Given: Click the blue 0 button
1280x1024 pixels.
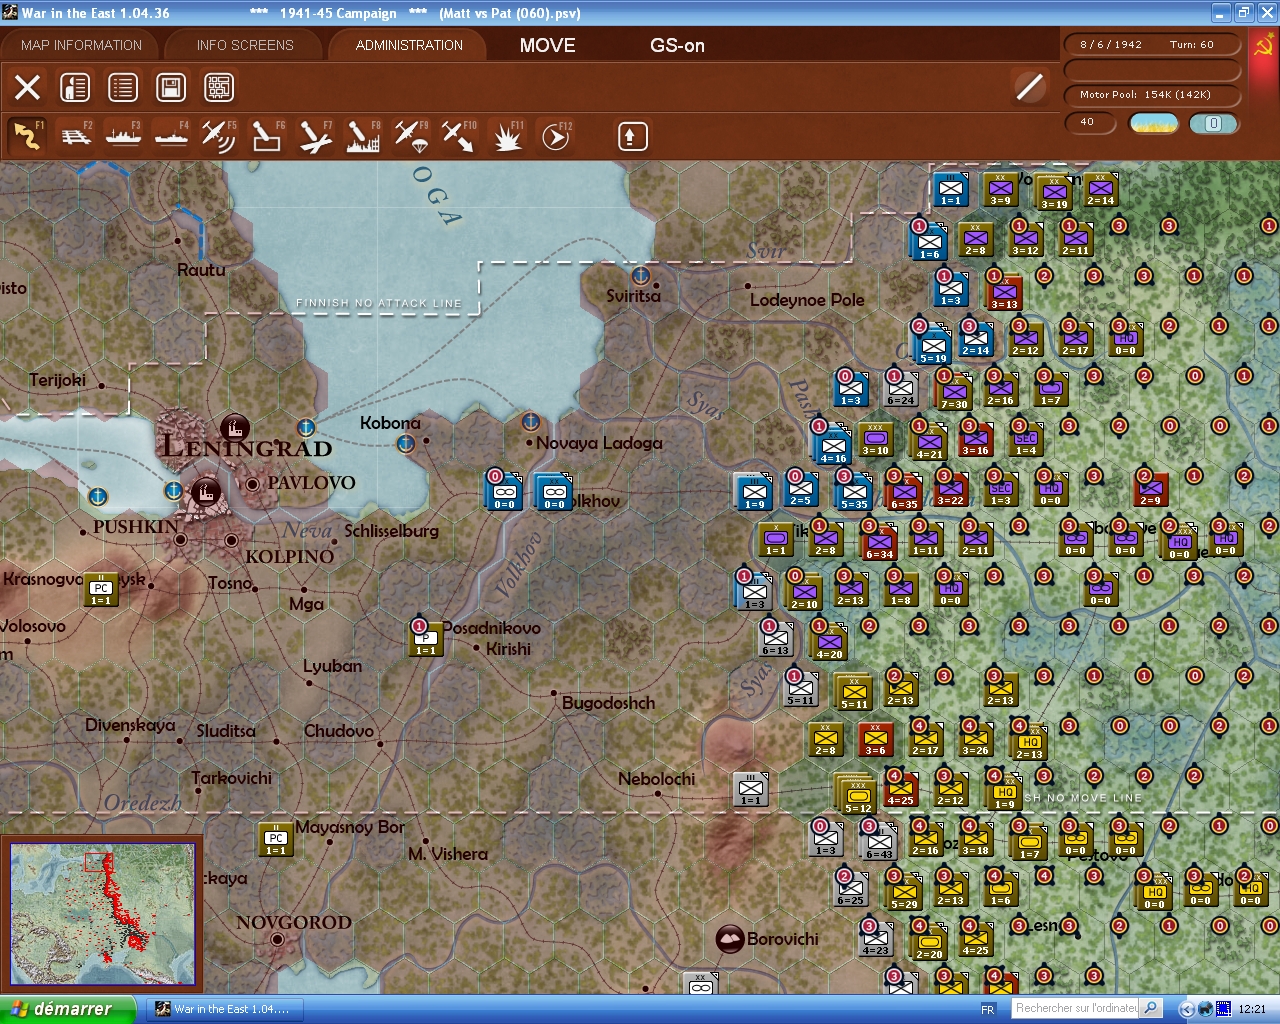Looking at the screenshot, I should 1213,123.
